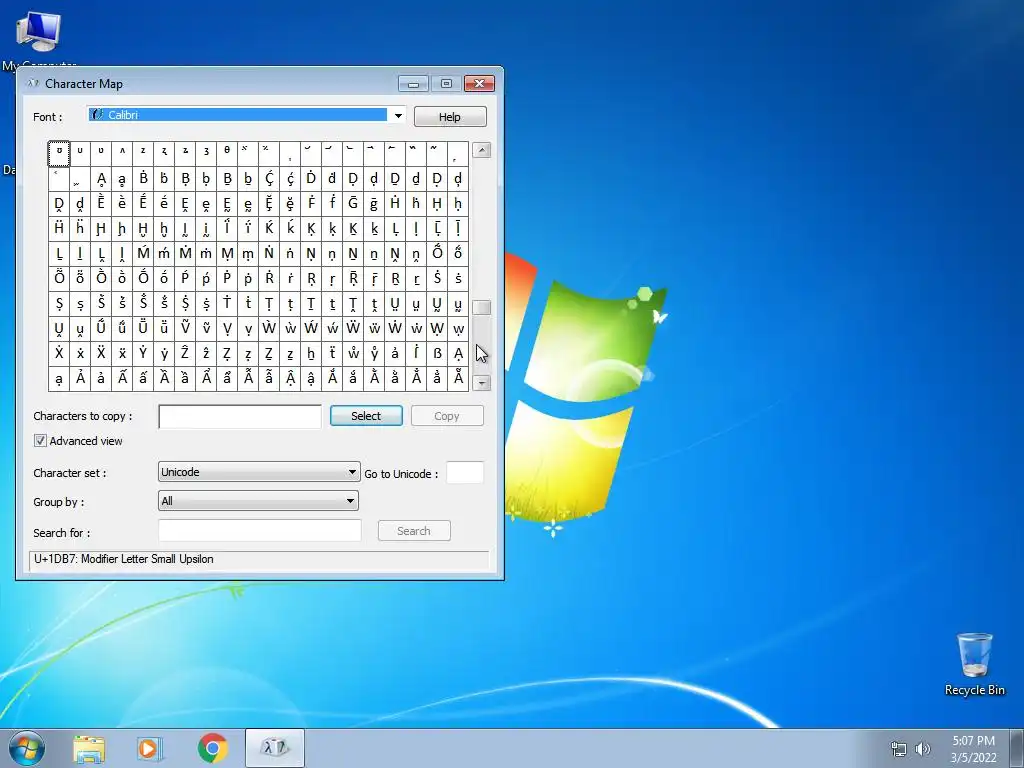Click the Help button
This screenshot has width=1024, height=768.
click(450, 116)
